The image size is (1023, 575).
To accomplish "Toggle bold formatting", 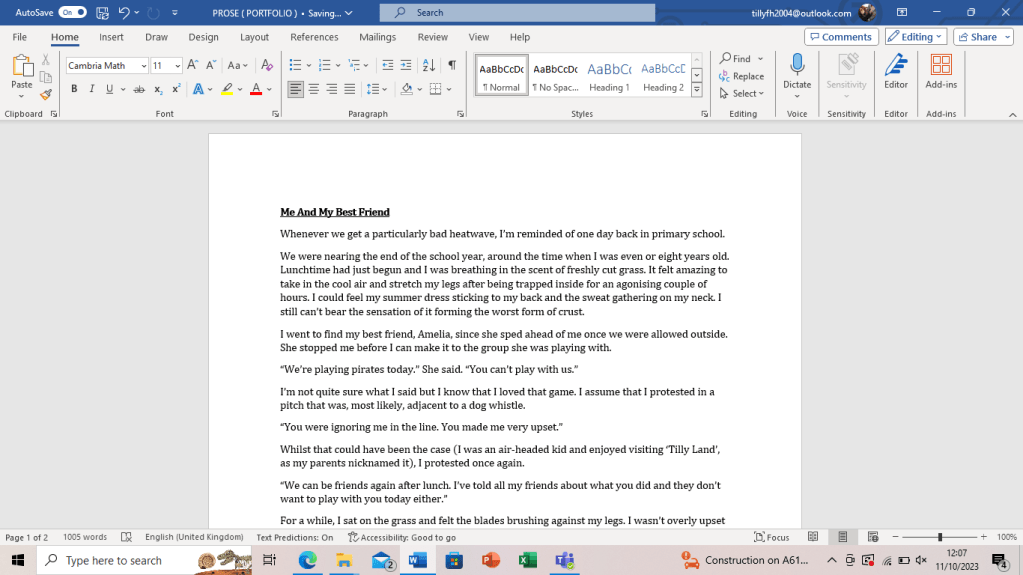I will tap(74, 89).
